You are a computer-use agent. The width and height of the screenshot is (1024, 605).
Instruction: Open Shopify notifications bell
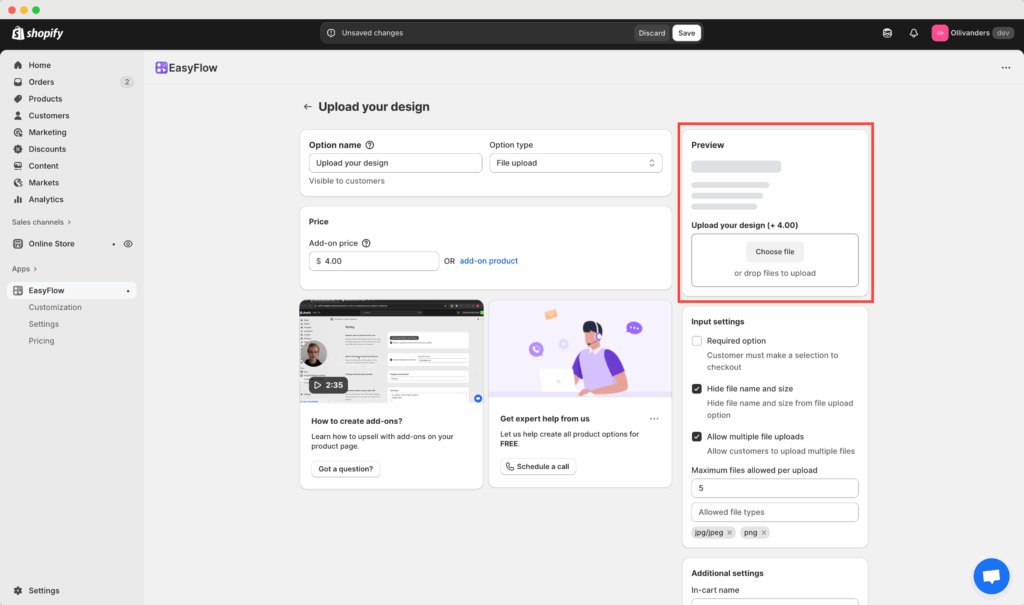(913, 32)
